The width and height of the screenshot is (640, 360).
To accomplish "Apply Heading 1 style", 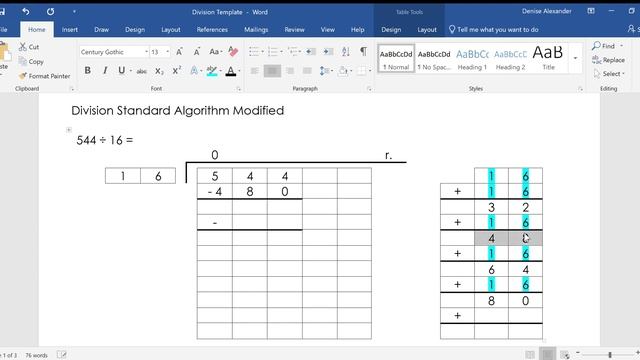I will click(x=472, y=59).
